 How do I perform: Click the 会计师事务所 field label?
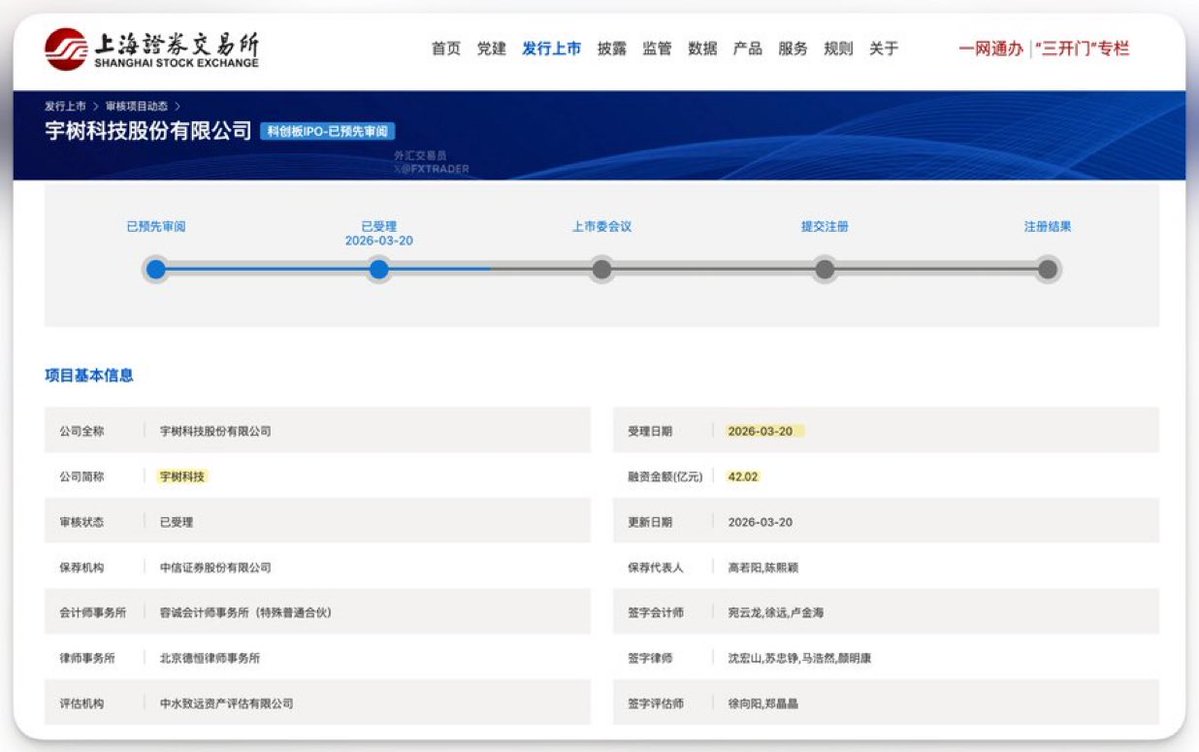pos(93,613)
